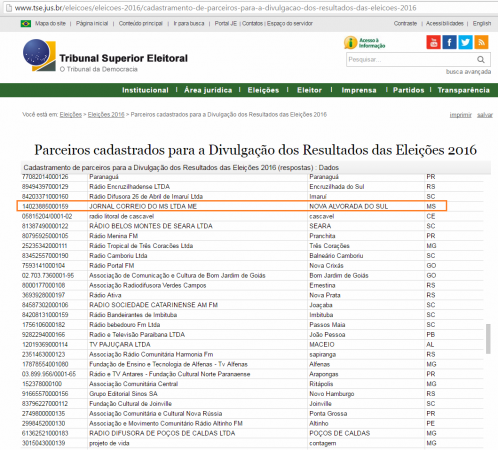Open Espaço do servidor link

point(290,23)
